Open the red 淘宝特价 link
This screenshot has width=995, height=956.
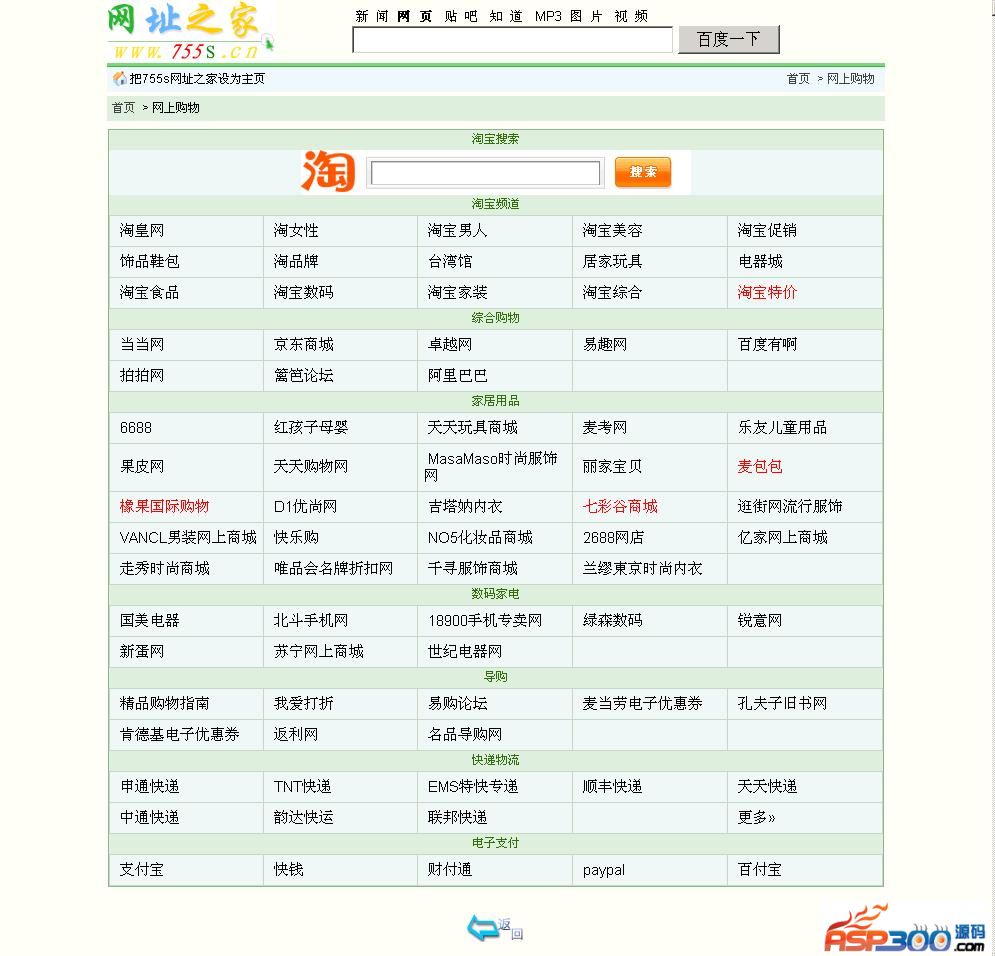[767, 292]
